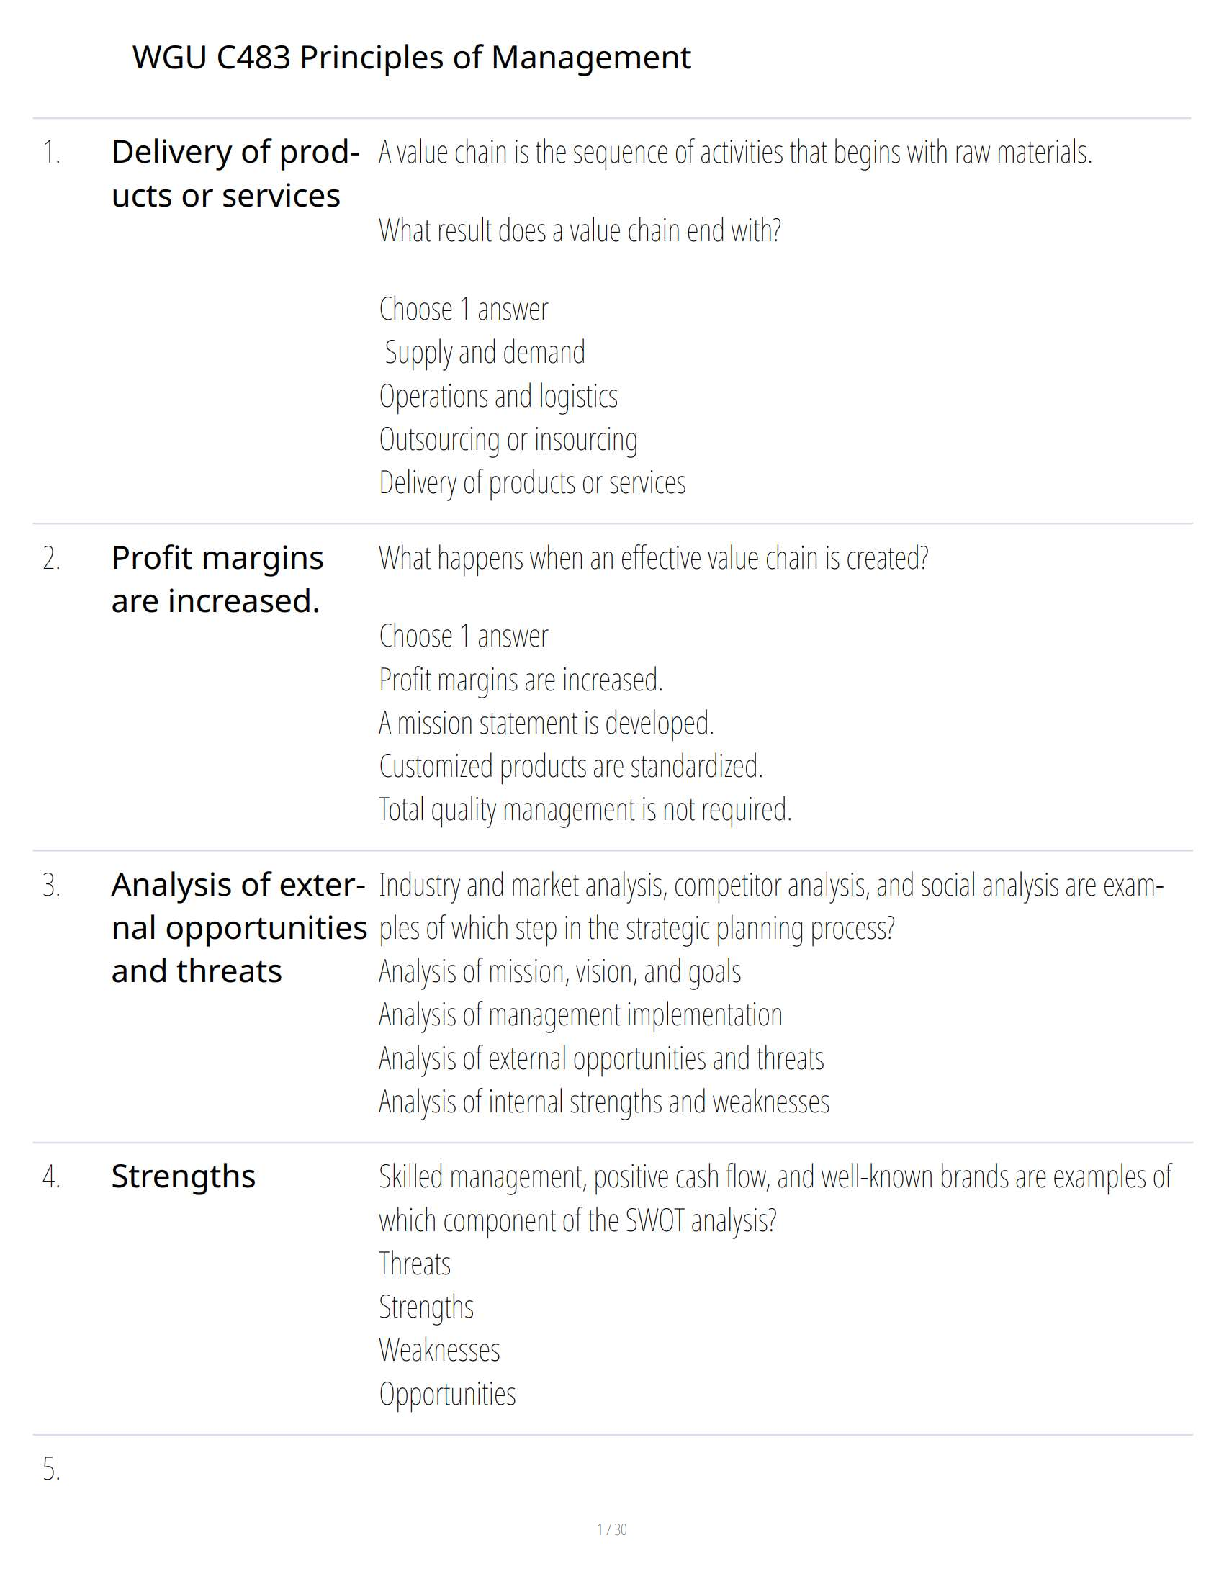Click the question 'What result does a value chain end with?'
Image resolution: width=1224 pixels, height=1584 pixels.
579,231
